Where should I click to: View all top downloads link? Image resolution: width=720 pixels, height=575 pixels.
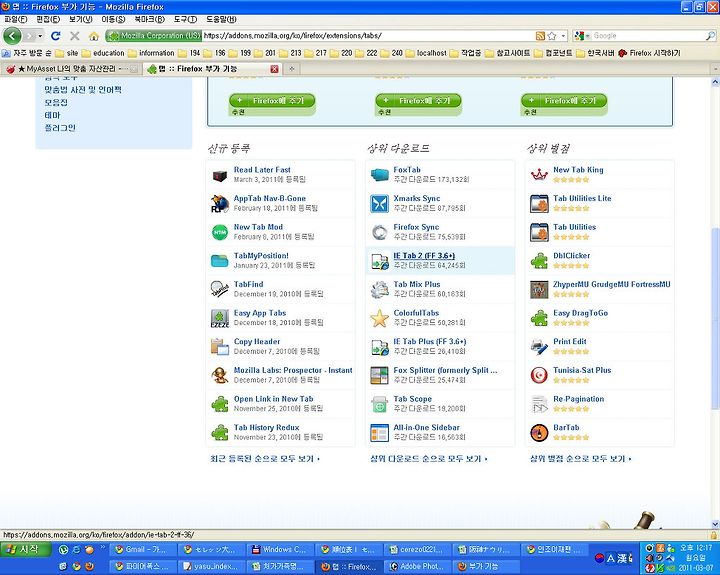(429, 459)
